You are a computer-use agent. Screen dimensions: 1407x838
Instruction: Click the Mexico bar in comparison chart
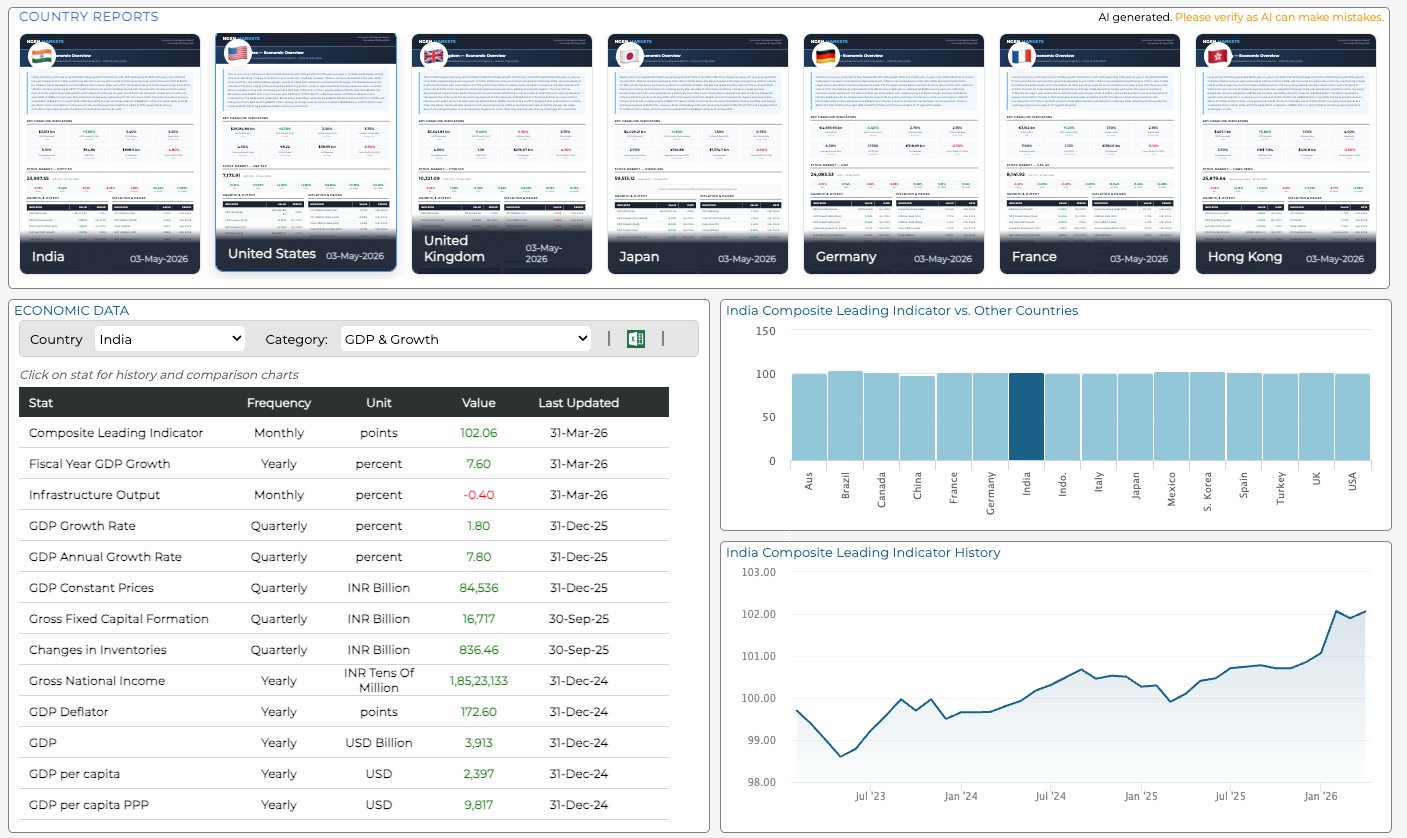pyautogui.click(x=1171, y=417)
